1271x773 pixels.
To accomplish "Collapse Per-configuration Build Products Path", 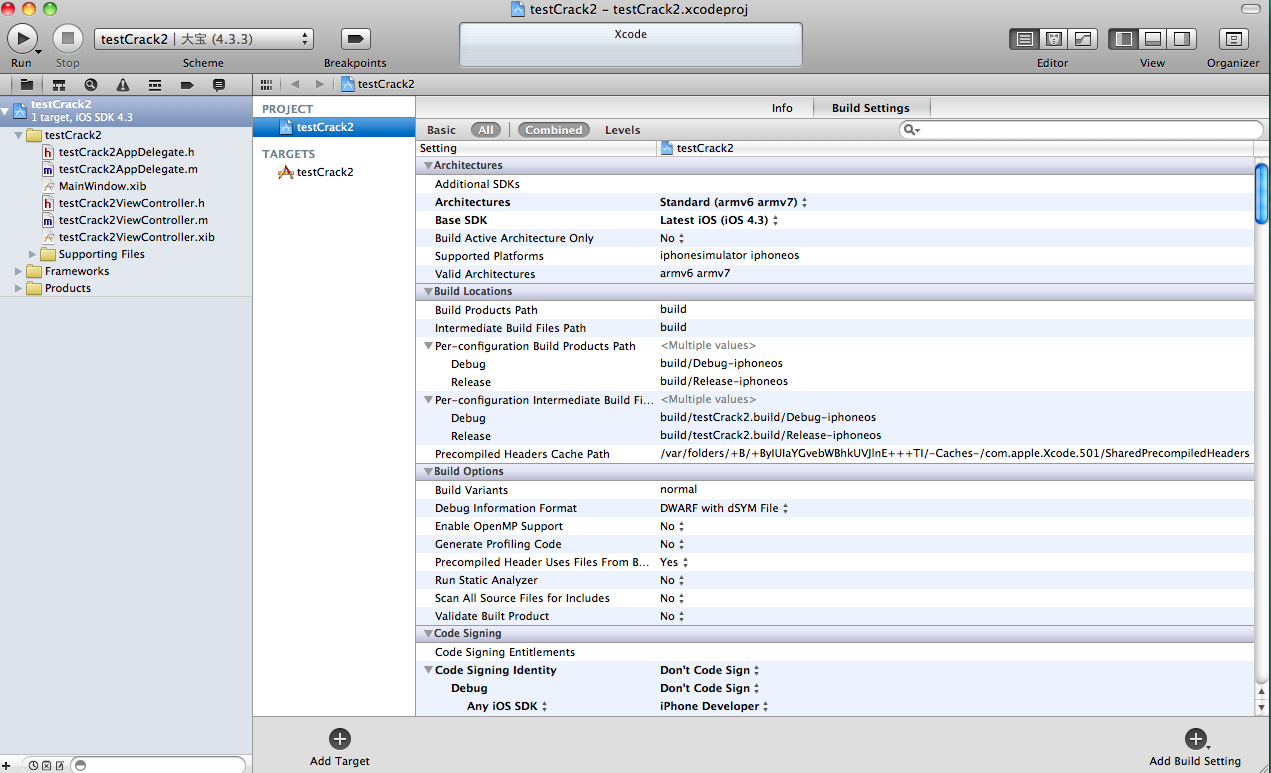I will pos(428,346).
